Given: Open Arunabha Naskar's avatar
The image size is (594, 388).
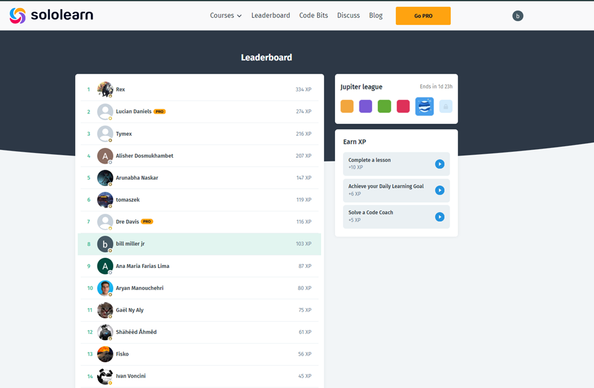Looking at the screenshot, I should [105, 178].
